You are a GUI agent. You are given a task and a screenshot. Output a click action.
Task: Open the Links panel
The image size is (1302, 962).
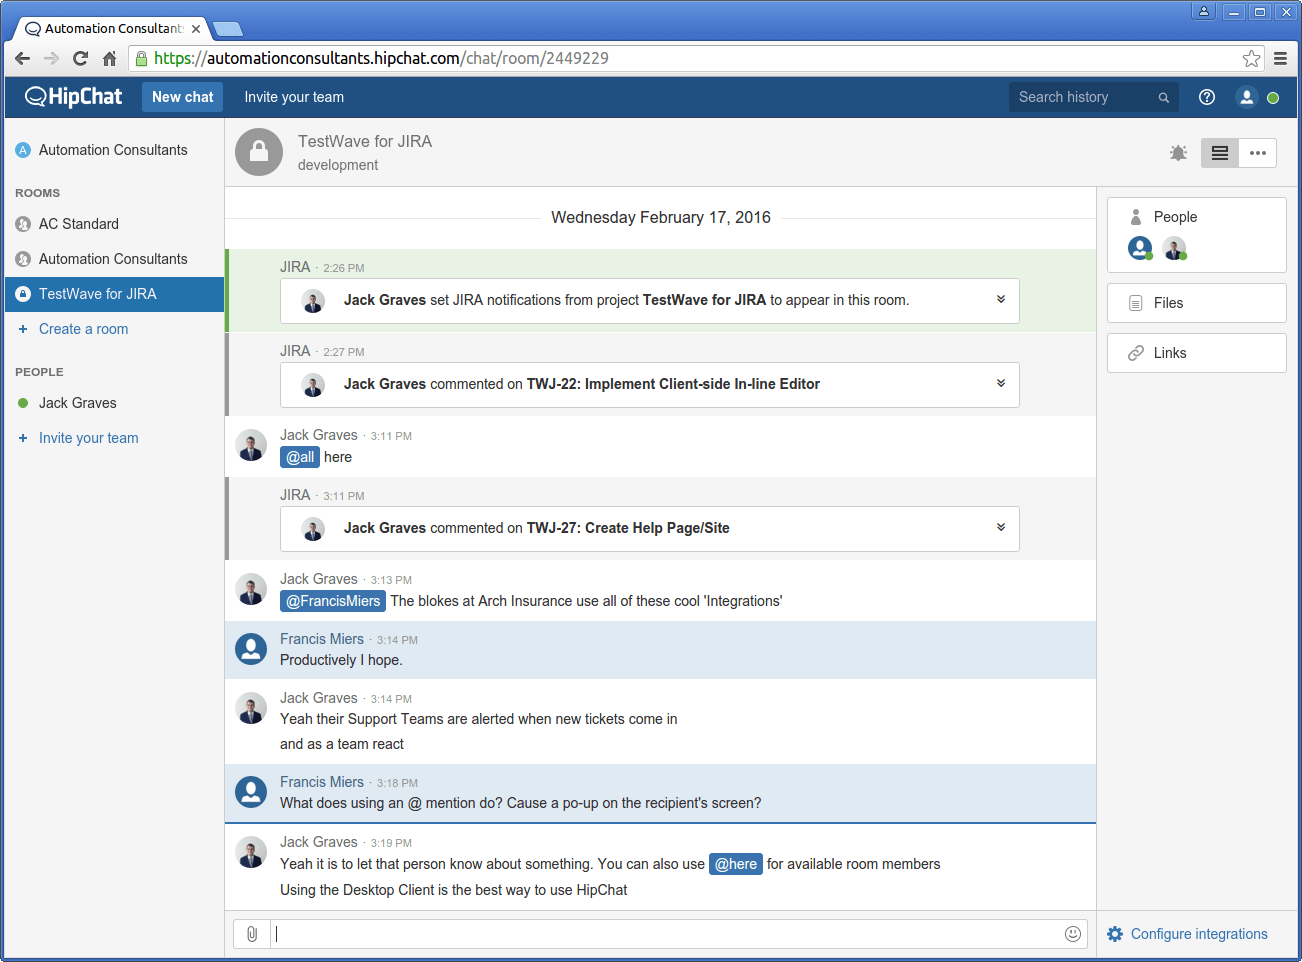tap(1196, 353)
